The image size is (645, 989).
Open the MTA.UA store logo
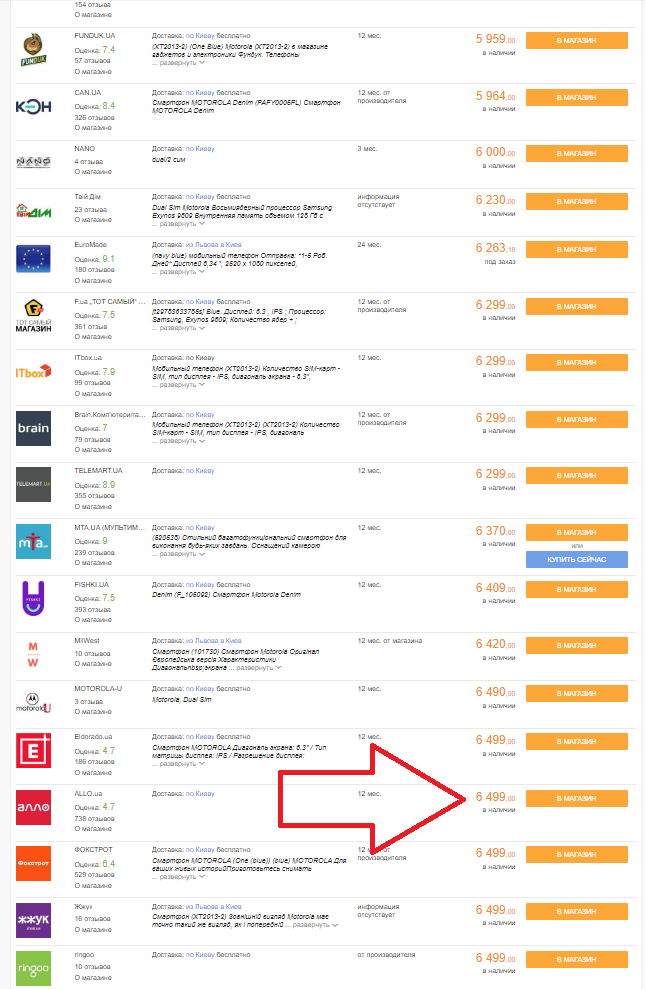coord(33,541)
